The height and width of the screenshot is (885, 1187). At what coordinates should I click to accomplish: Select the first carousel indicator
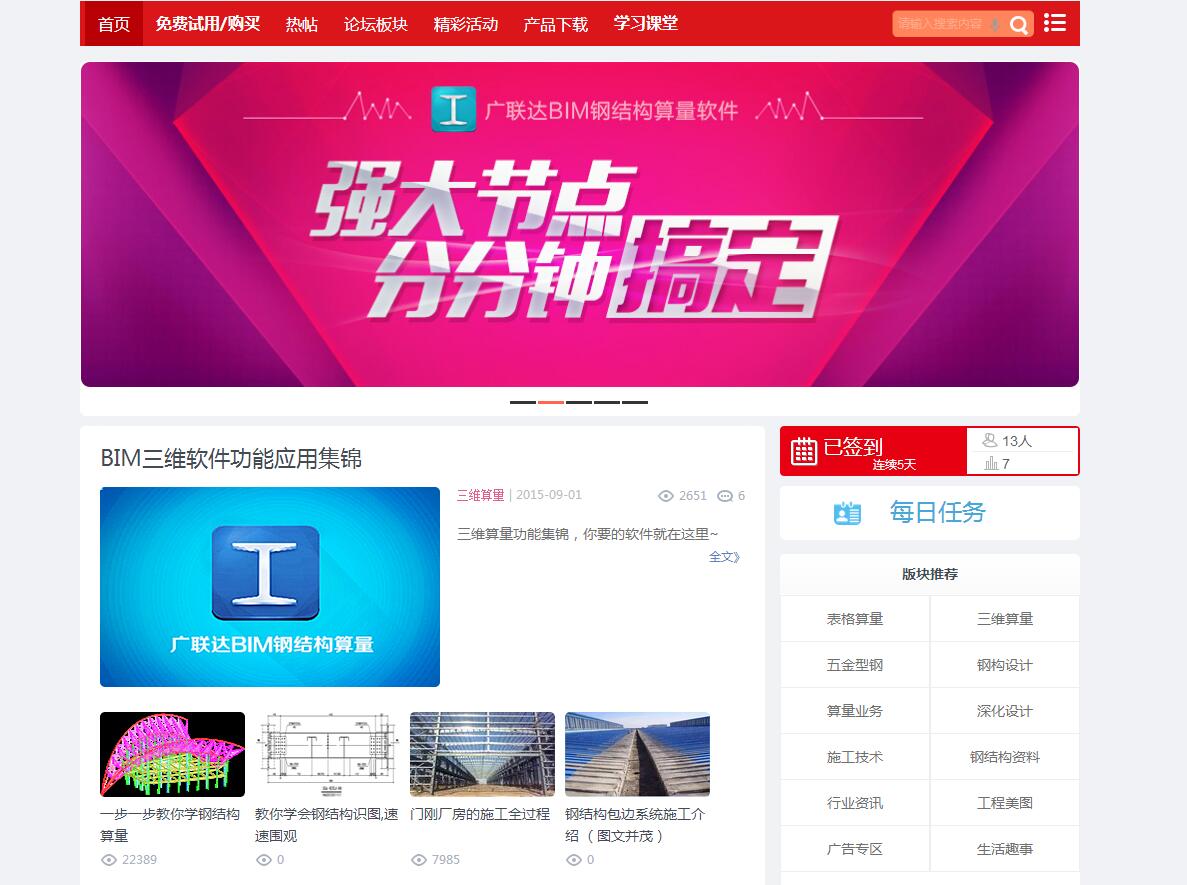(x=523, y=402)
